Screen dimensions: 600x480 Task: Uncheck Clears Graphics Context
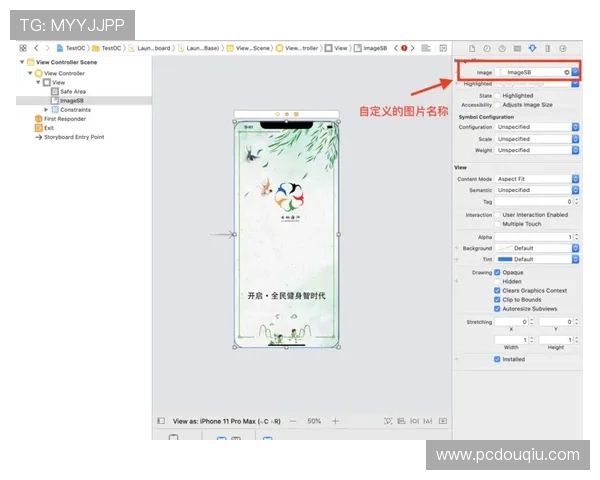pos(497,291)
